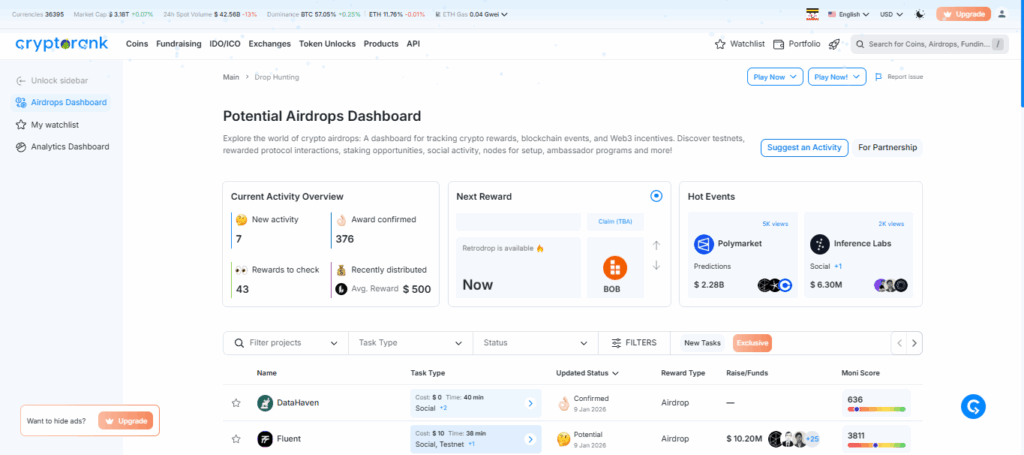Open the CryptoRank logo homepage

tap(62, 44)
